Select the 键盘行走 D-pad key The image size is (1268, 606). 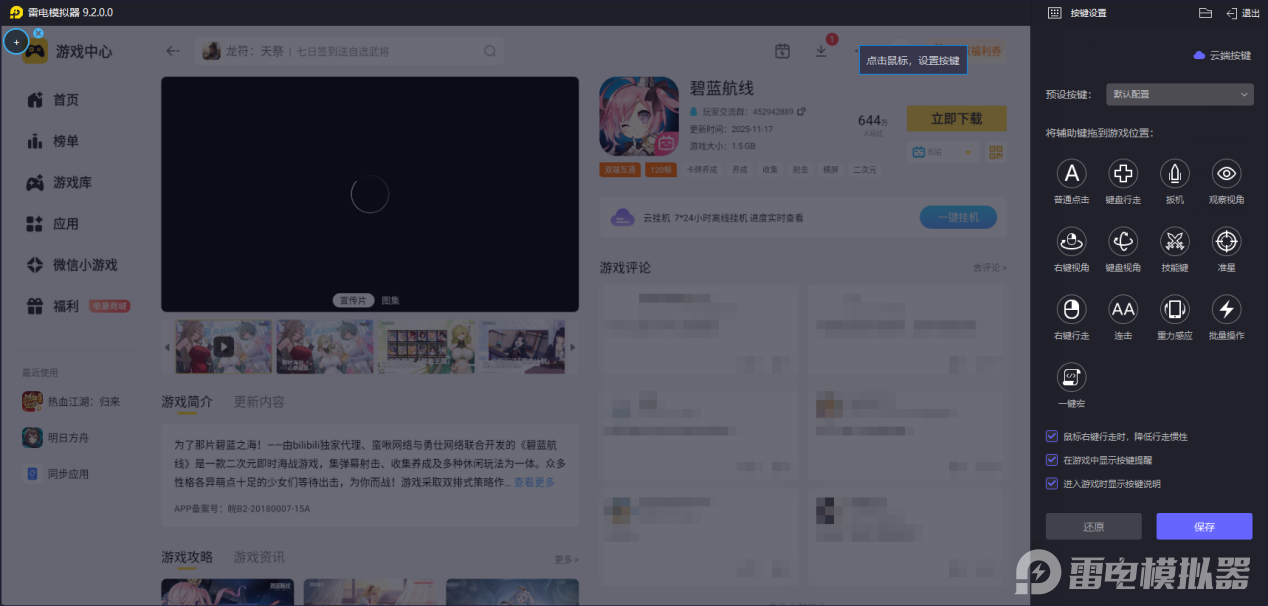pyautogui.click(x=1123, y=174)
